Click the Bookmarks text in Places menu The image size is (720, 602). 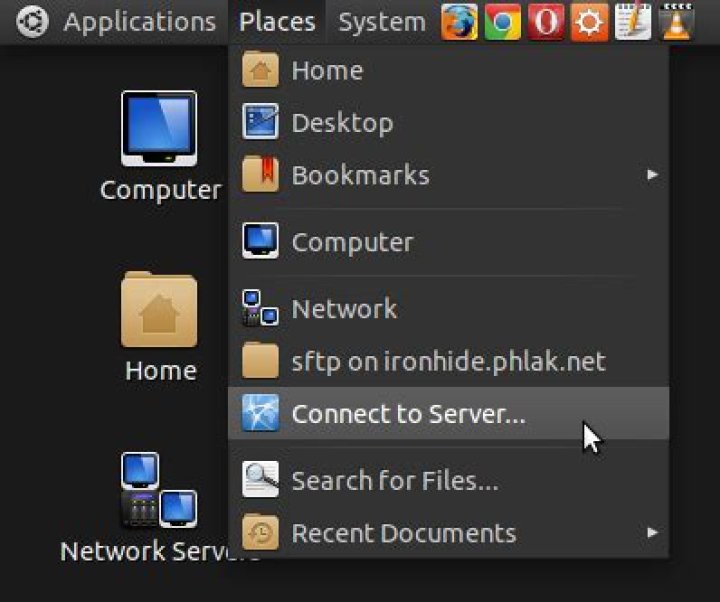pyautogui.click(x=361, y=175)
